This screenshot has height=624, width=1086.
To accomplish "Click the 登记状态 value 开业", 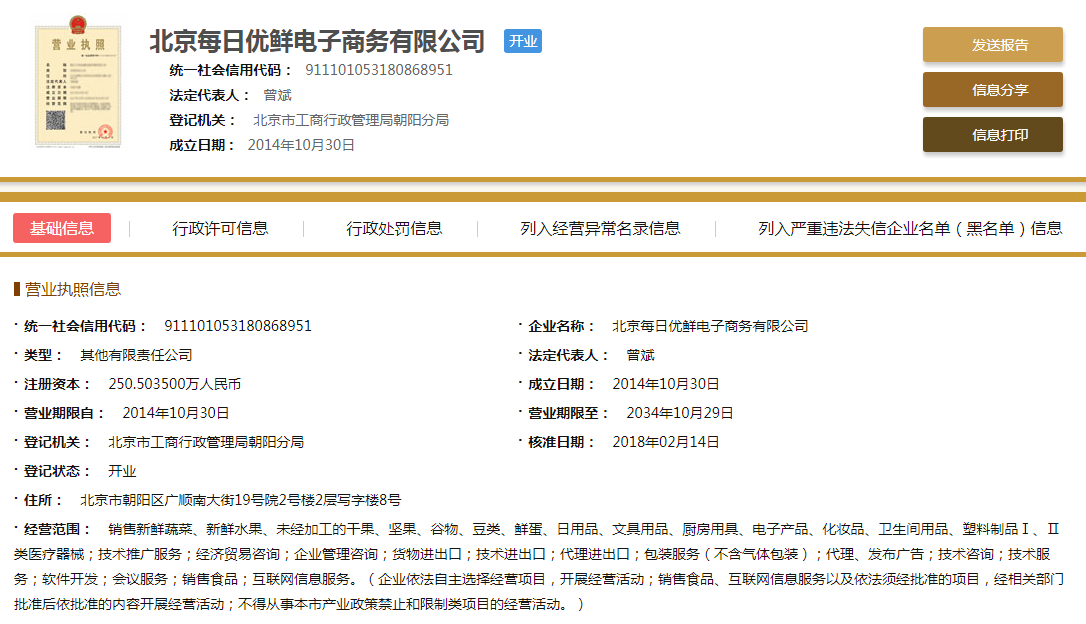I will [x=122, y=471].
